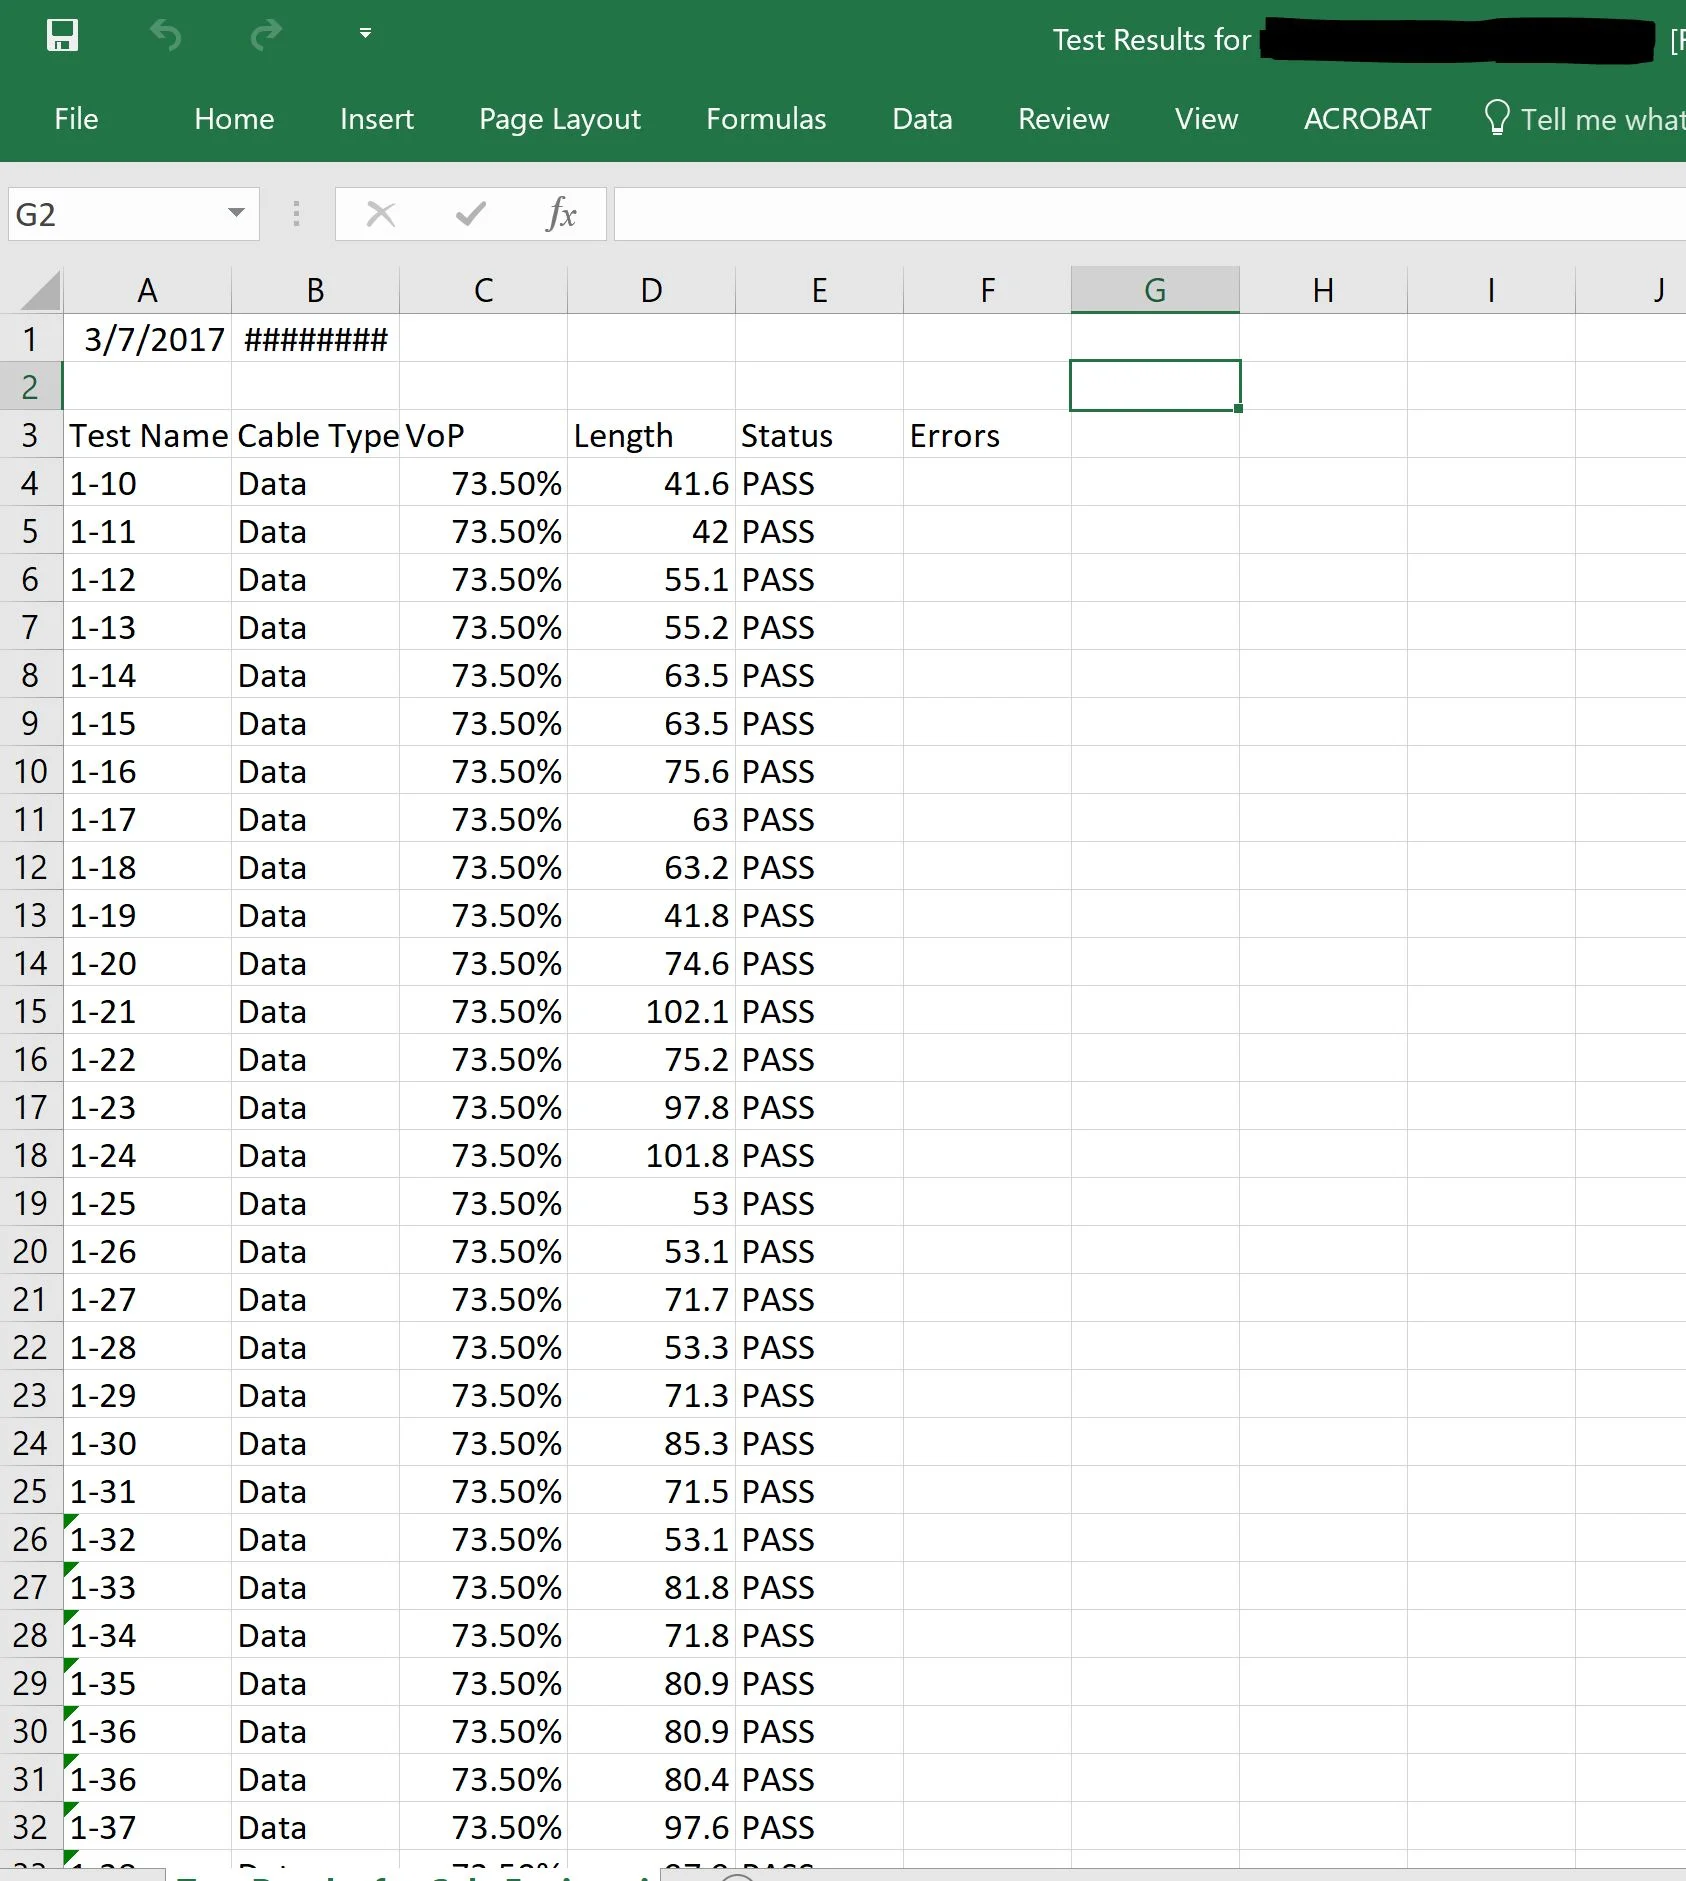
Task: Click the Undo arrow icon
Action: (166, 36)
